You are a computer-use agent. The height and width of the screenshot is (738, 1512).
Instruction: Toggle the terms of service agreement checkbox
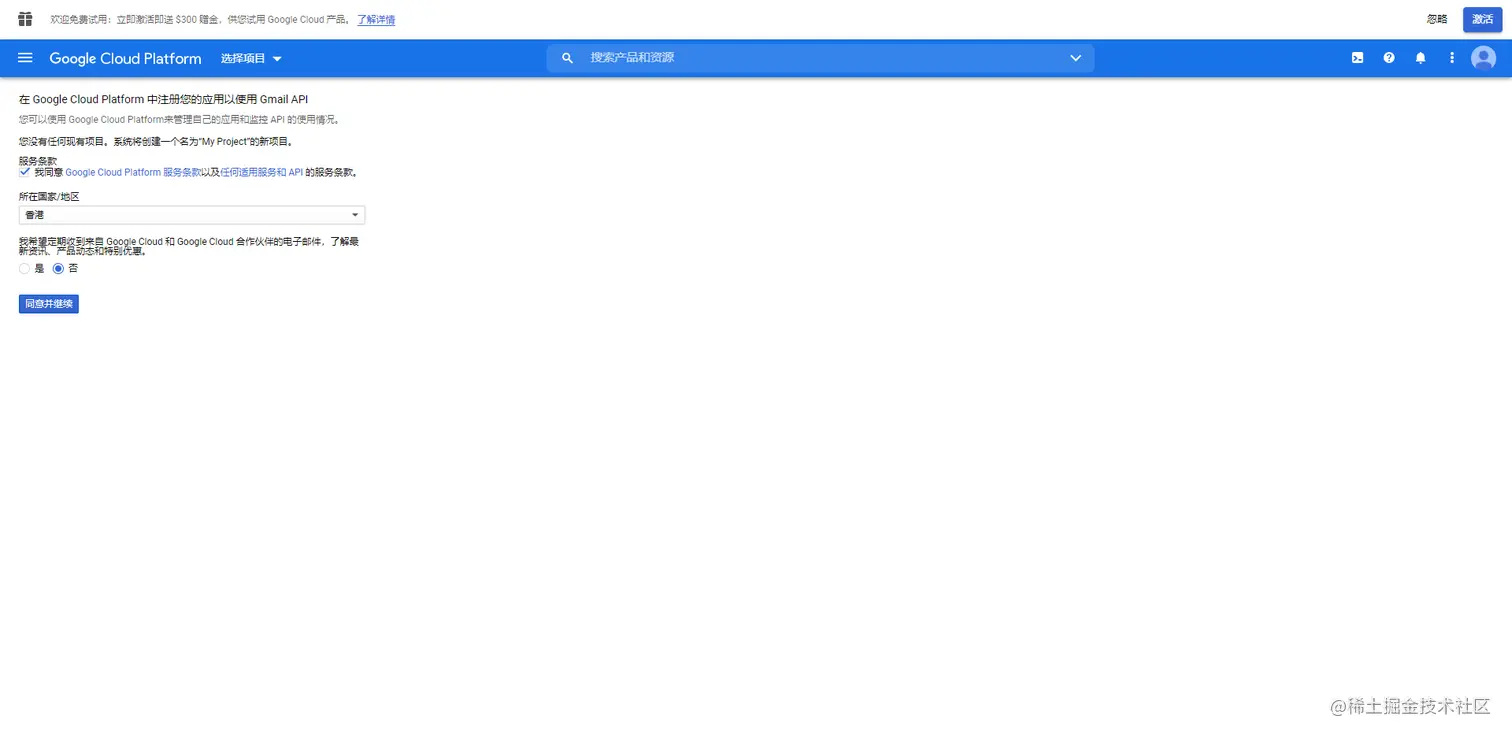pyautogui.click(x=25, y=172)
